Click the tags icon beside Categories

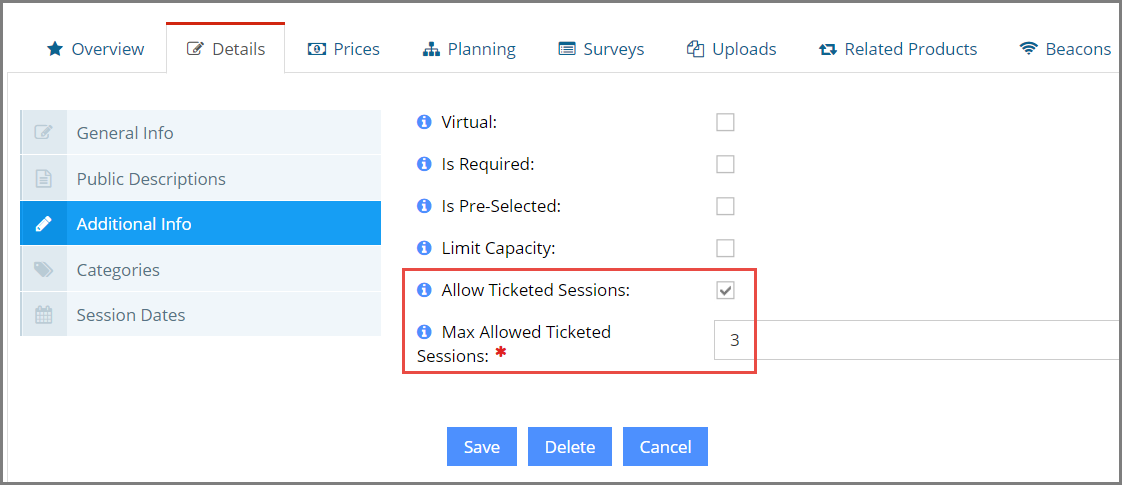(44, 270)
